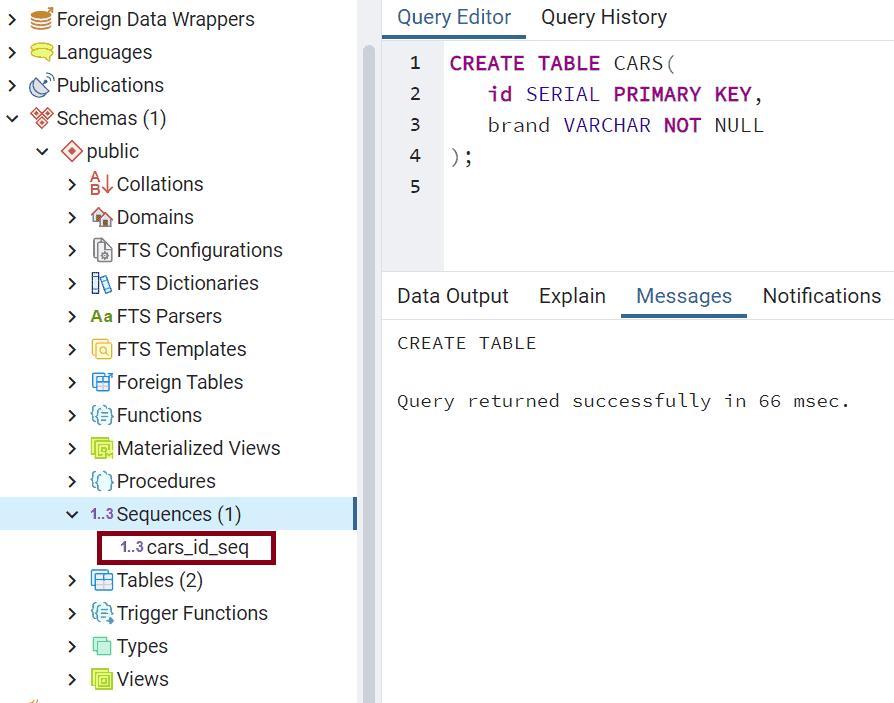Select the cars_id_seq sequence
The width and height of the screenshot is (894, 703).
click(196, 547)
